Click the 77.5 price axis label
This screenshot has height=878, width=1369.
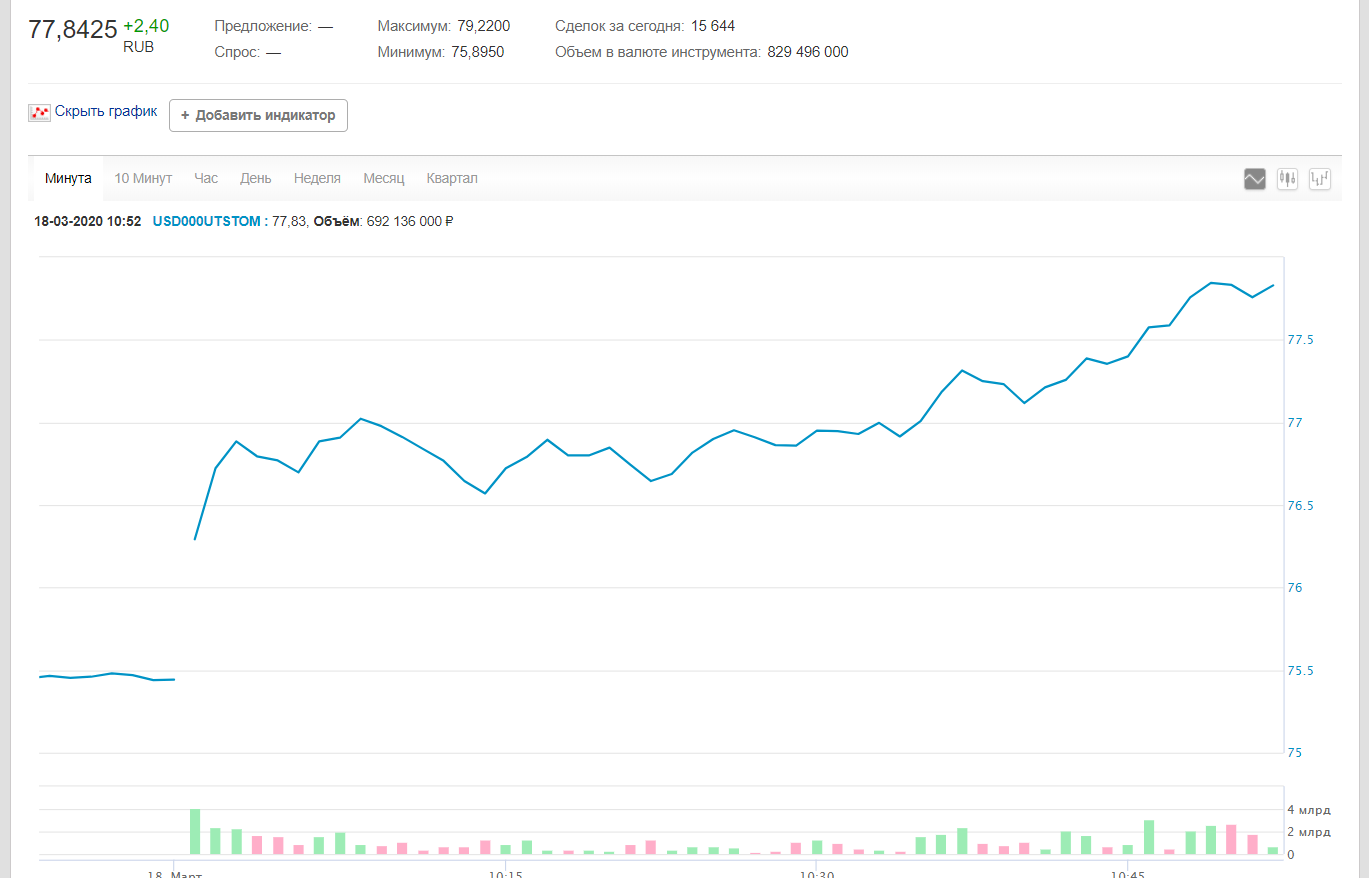click(1300, 340)
